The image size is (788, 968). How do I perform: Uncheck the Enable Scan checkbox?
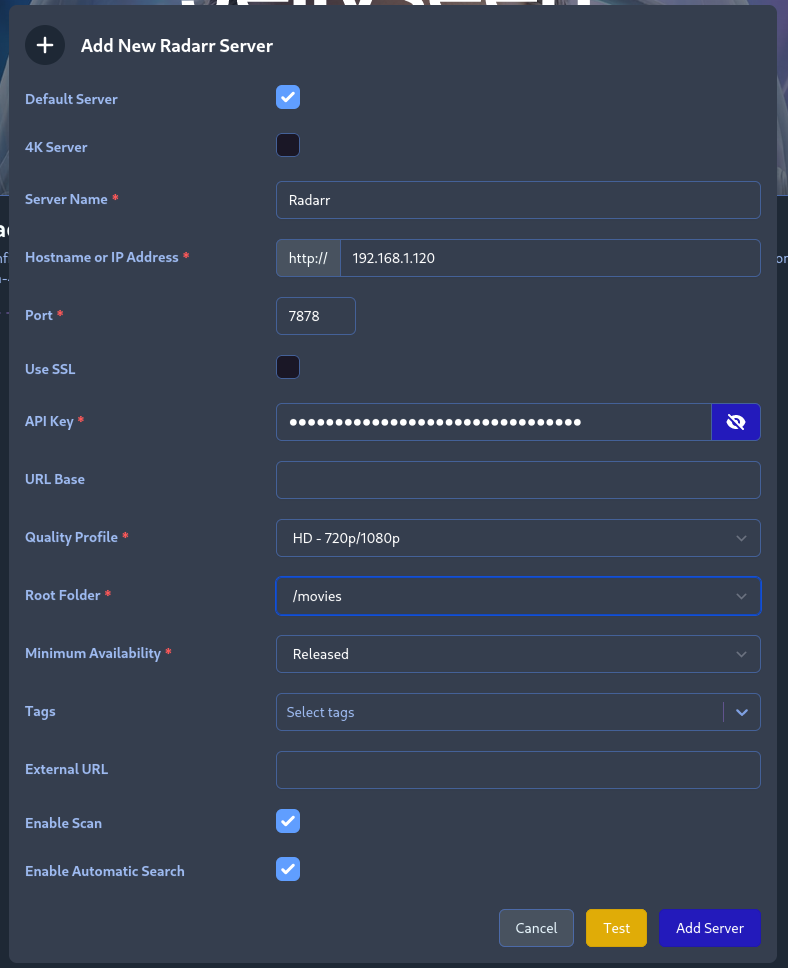point(288,821)
